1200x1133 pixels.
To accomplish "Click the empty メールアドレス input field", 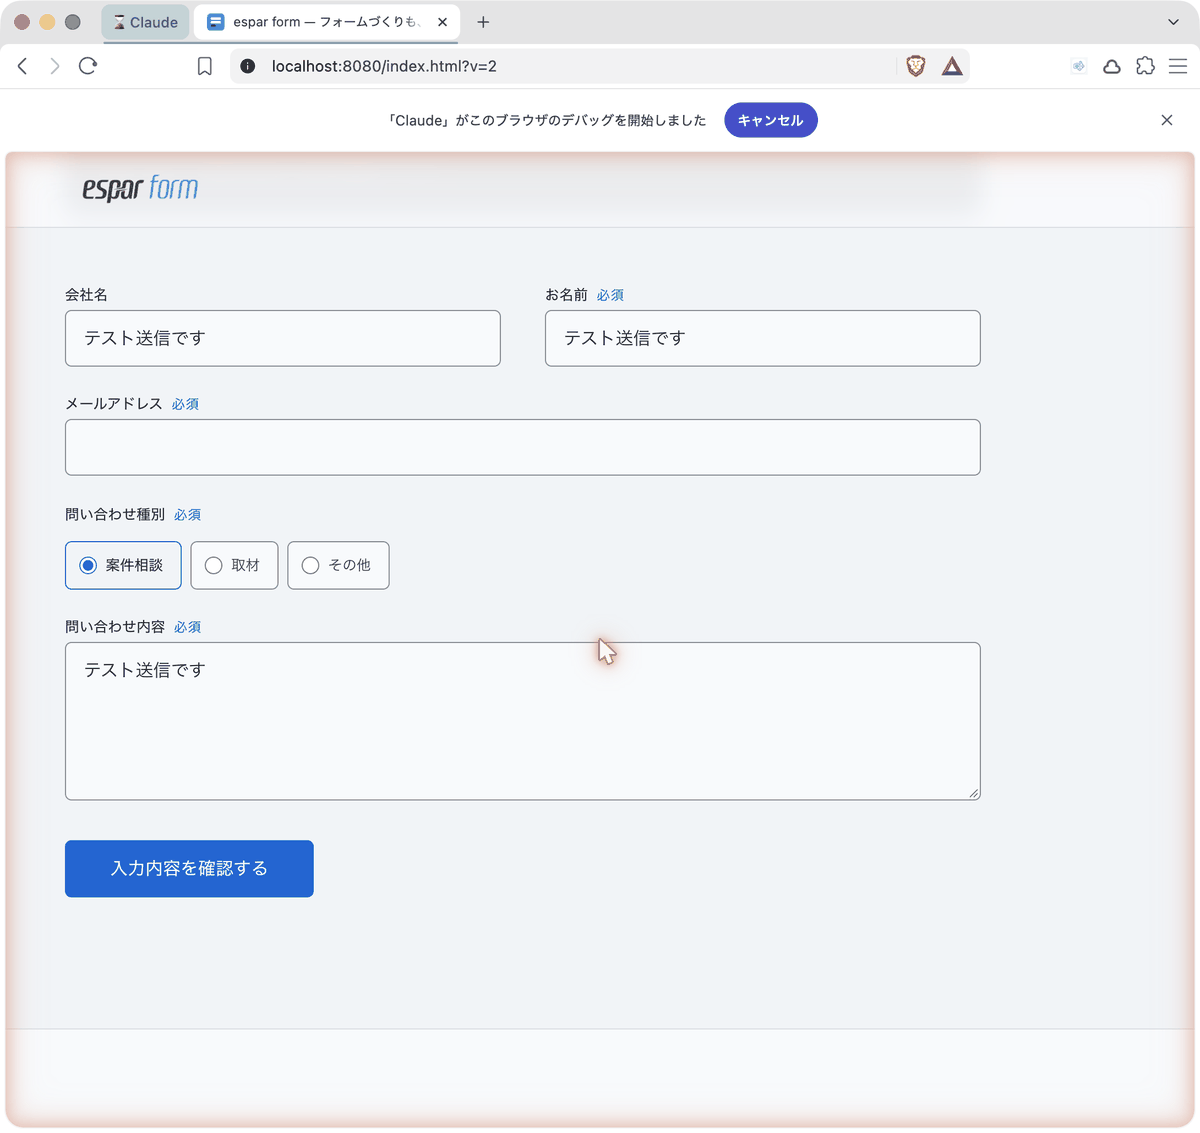I will 523,447.
